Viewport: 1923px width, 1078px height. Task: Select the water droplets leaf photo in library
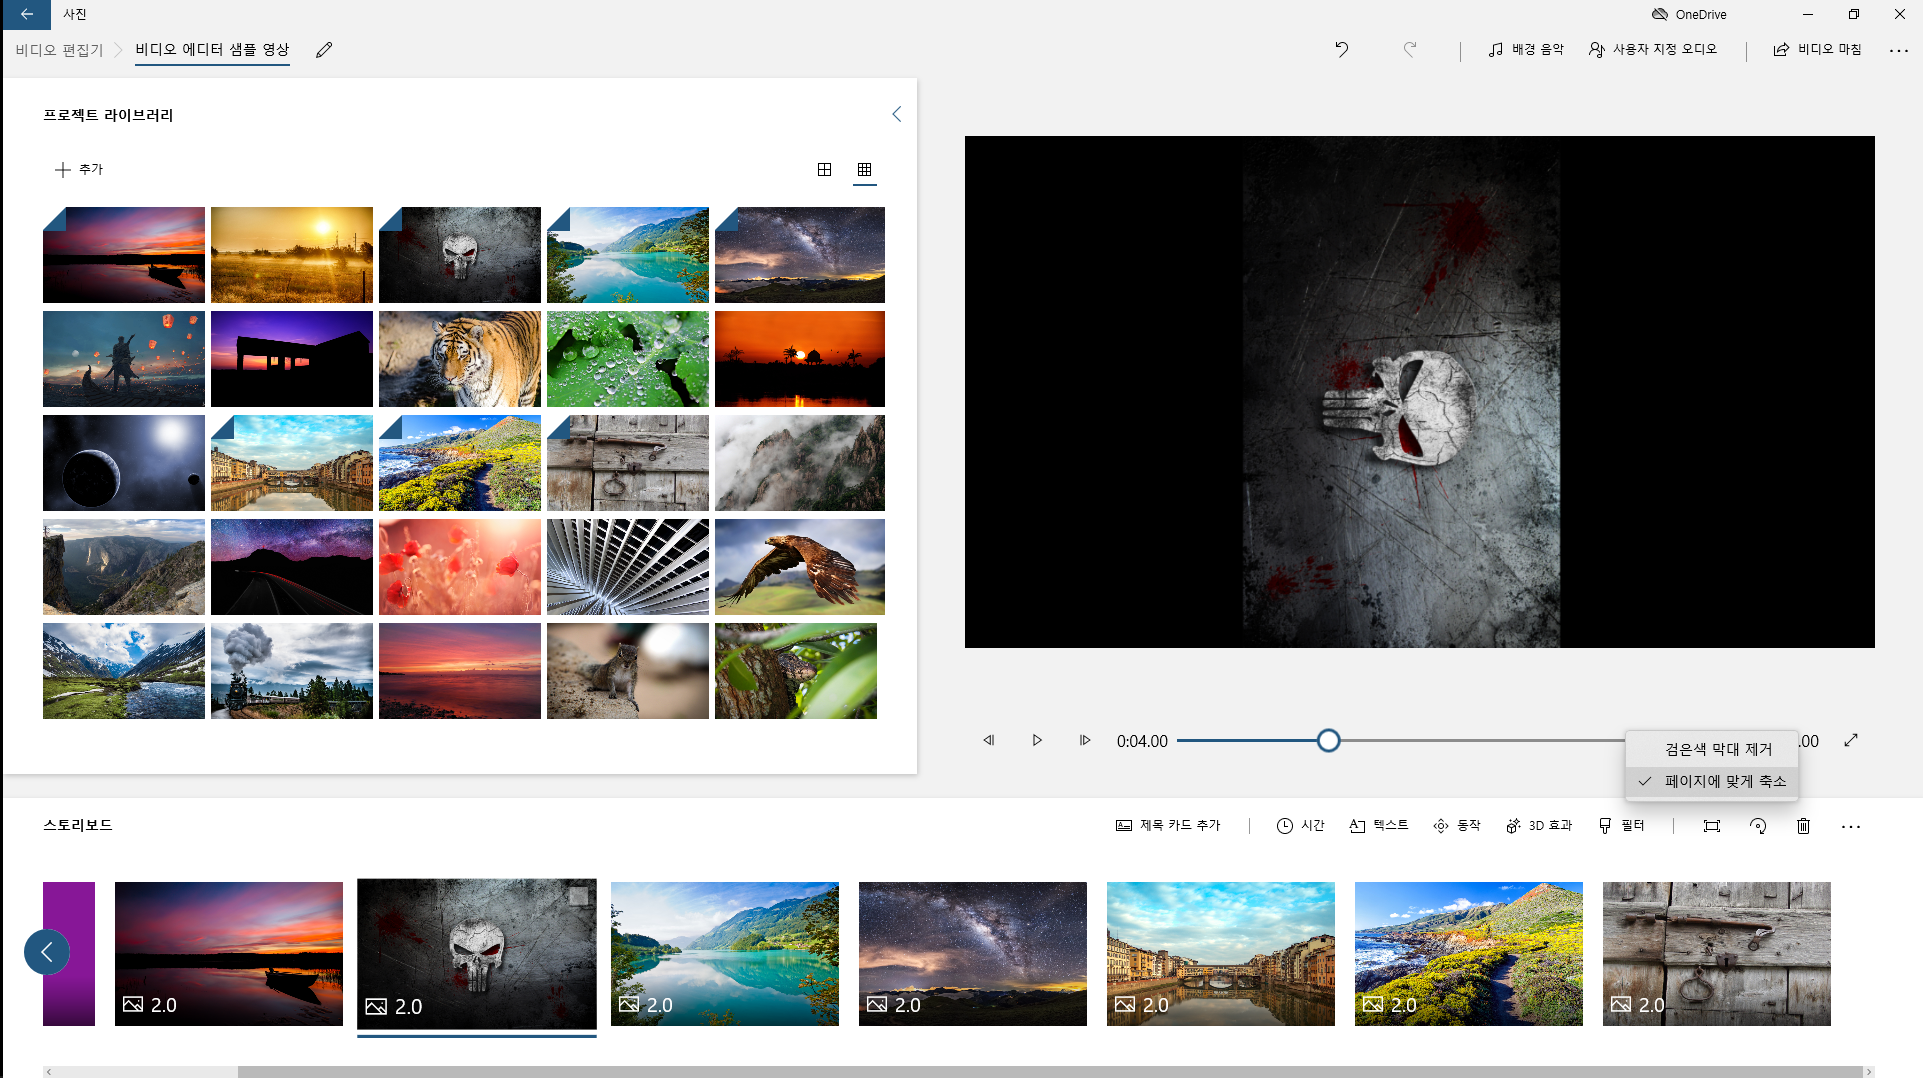[x=628, y=359]
